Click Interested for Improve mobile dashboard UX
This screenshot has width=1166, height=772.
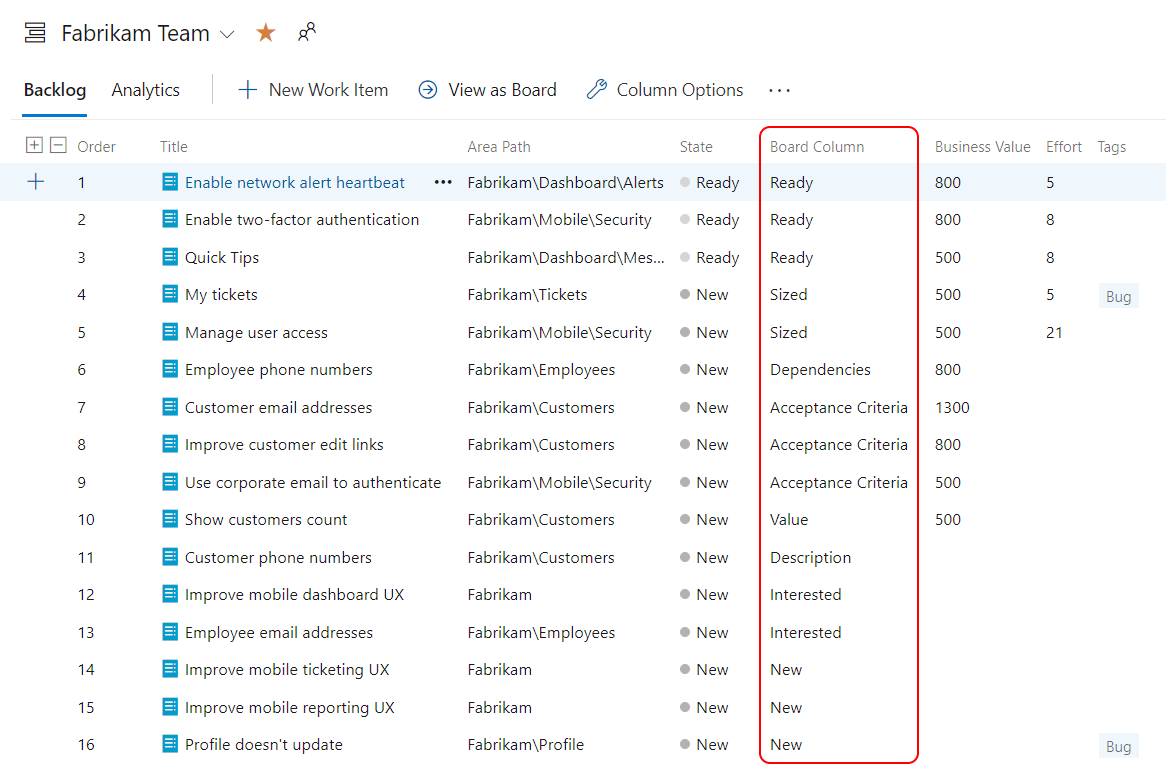[806, 595]
